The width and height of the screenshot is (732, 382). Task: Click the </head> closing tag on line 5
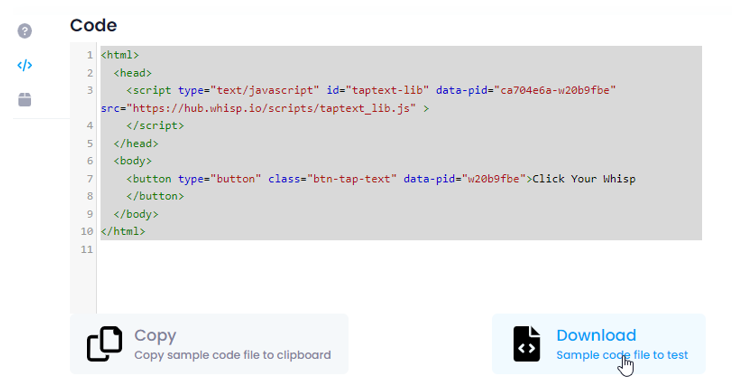136,143
